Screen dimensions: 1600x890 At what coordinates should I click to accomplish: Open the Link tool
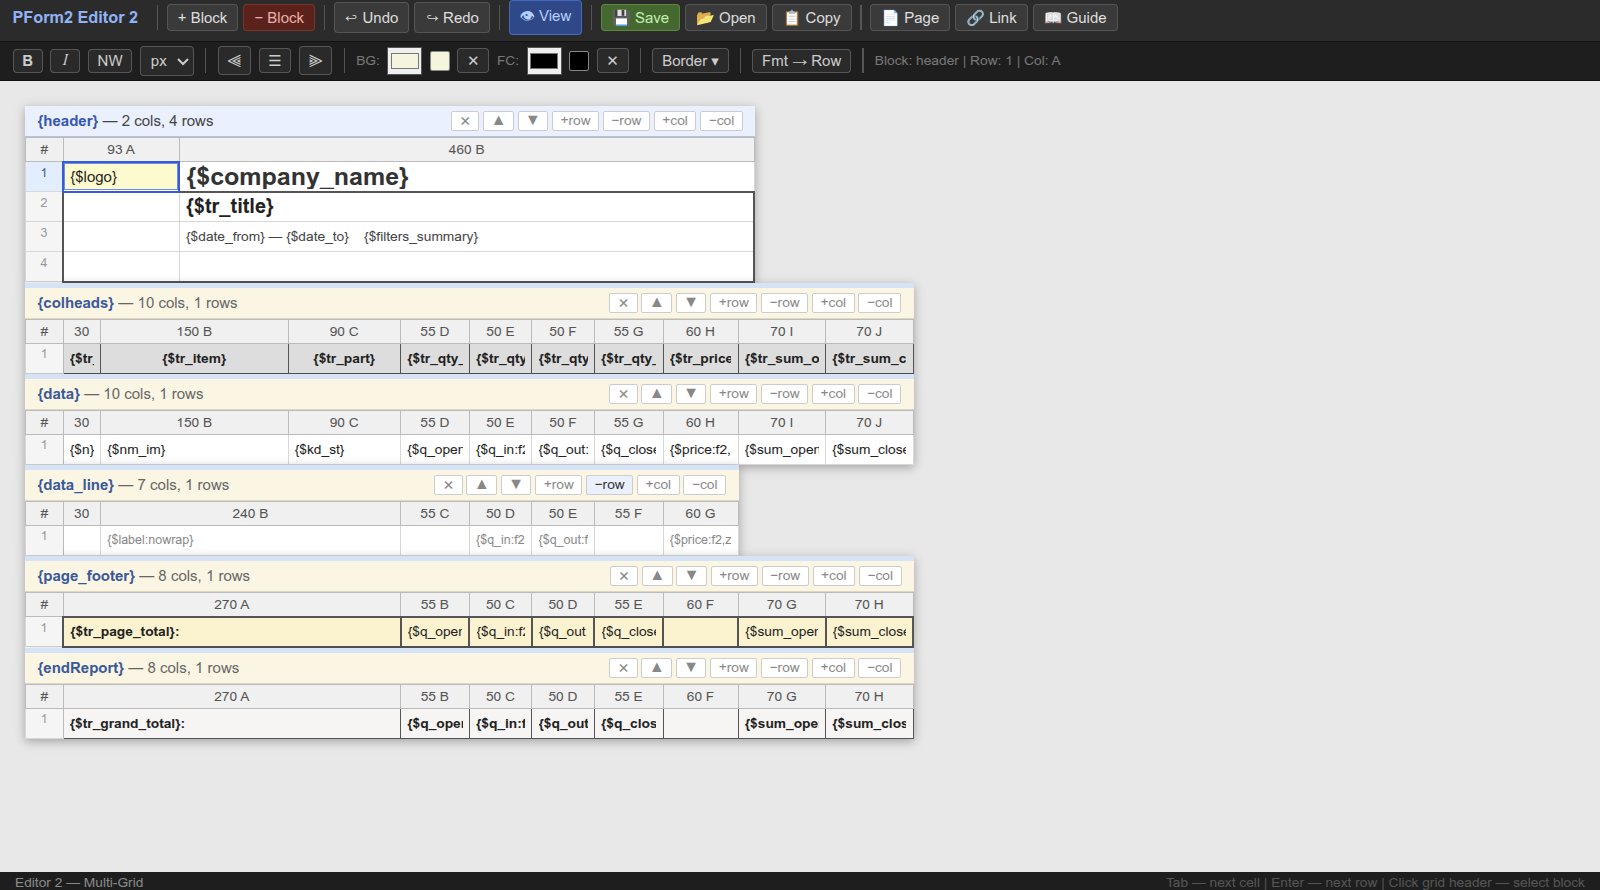point(991,18)
